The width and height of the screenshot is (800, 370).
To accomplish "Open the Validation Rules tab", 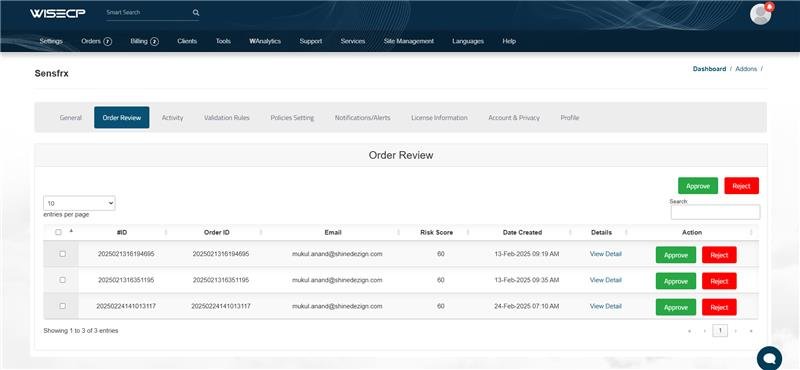I will coord(227,117).
